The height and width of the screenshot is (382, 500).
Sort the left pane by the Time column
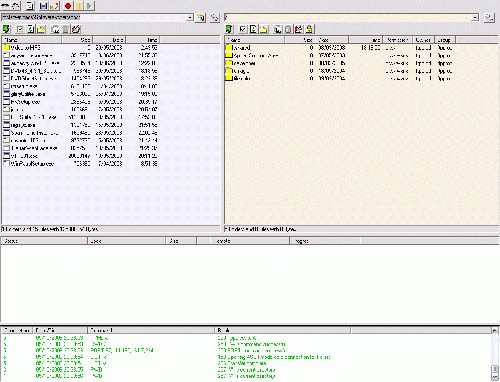(x=142, y=40)
